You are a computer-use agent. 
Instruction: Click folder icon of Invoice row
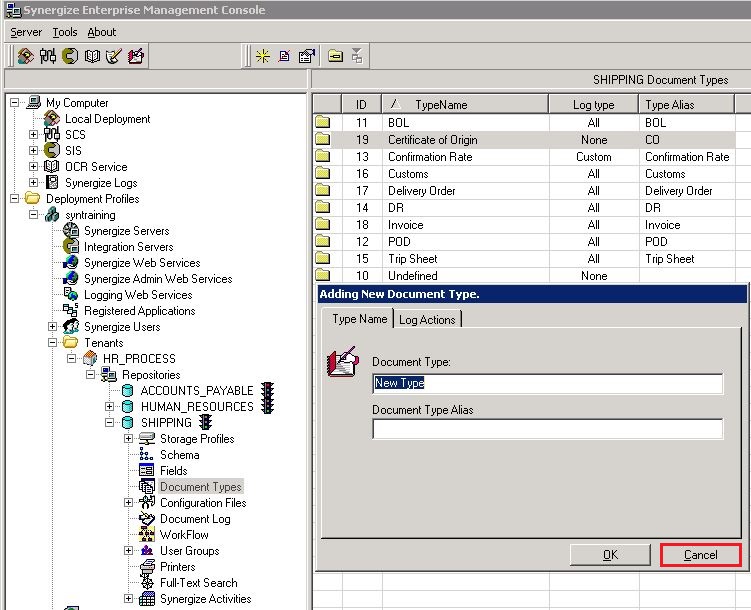[x=323, y=224]
